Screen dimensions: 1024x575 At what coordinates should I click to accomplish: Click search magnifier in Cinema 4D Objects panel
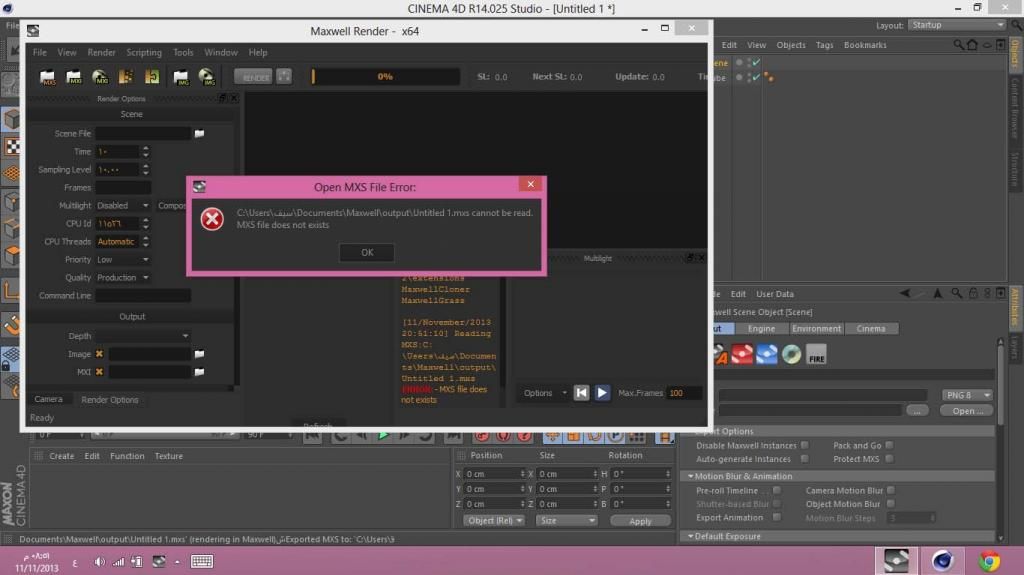point(958,45)
